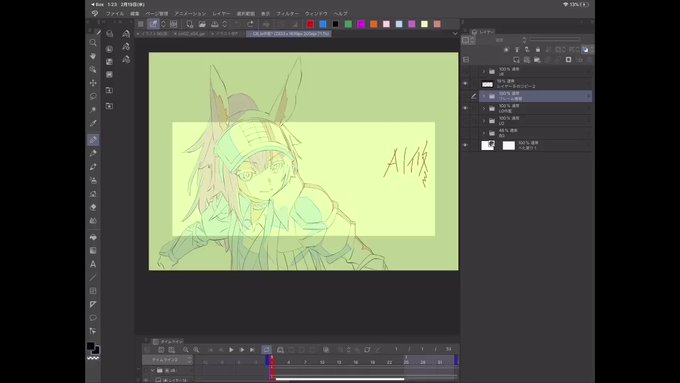Toggle transparent pixel color switch under swatches
The width and height of the screenshot is (680, 383).
93,358
